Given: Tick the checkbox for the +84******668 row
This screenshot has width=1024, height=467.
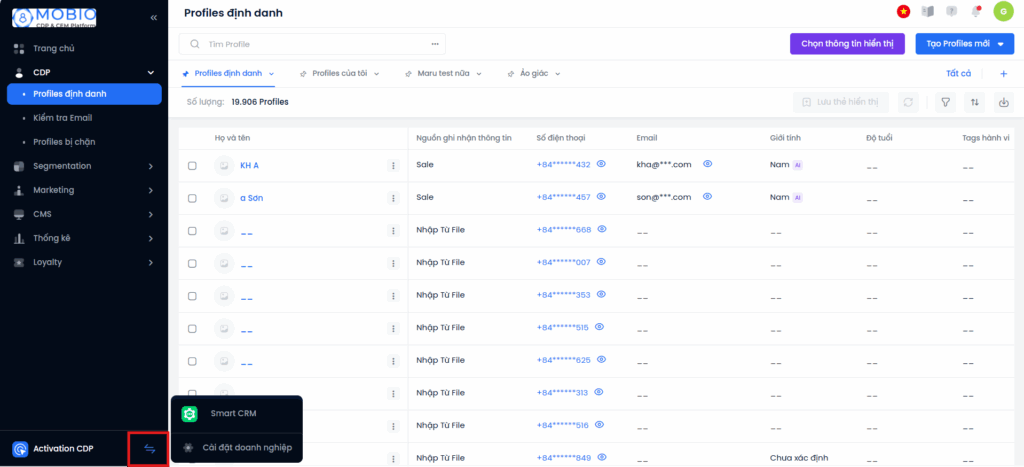Looking at the screenshot, I should click(x=192, y=231).
